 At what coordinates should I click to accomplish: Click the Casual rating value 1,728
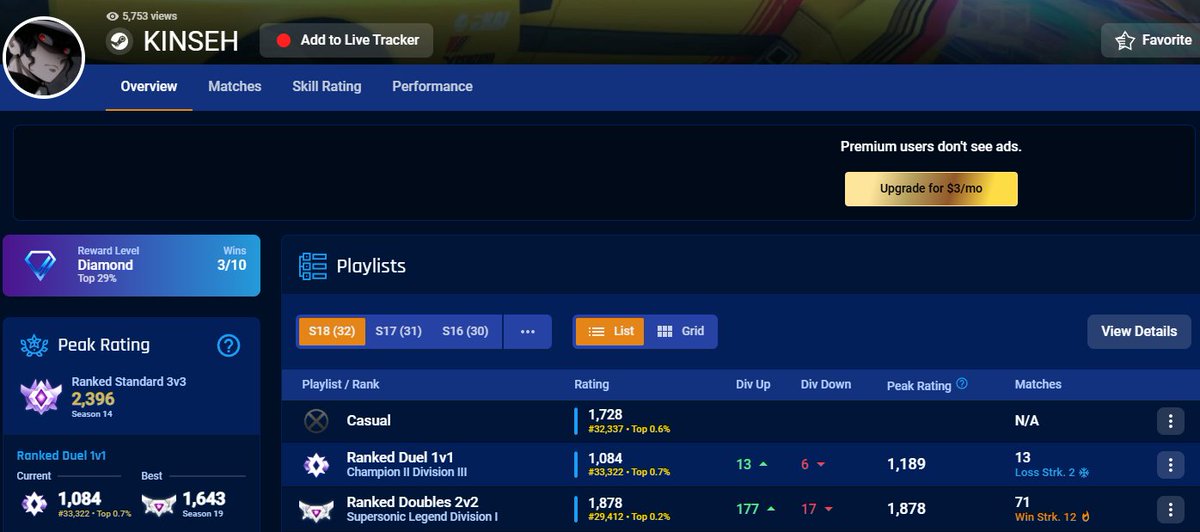(605, 414)
